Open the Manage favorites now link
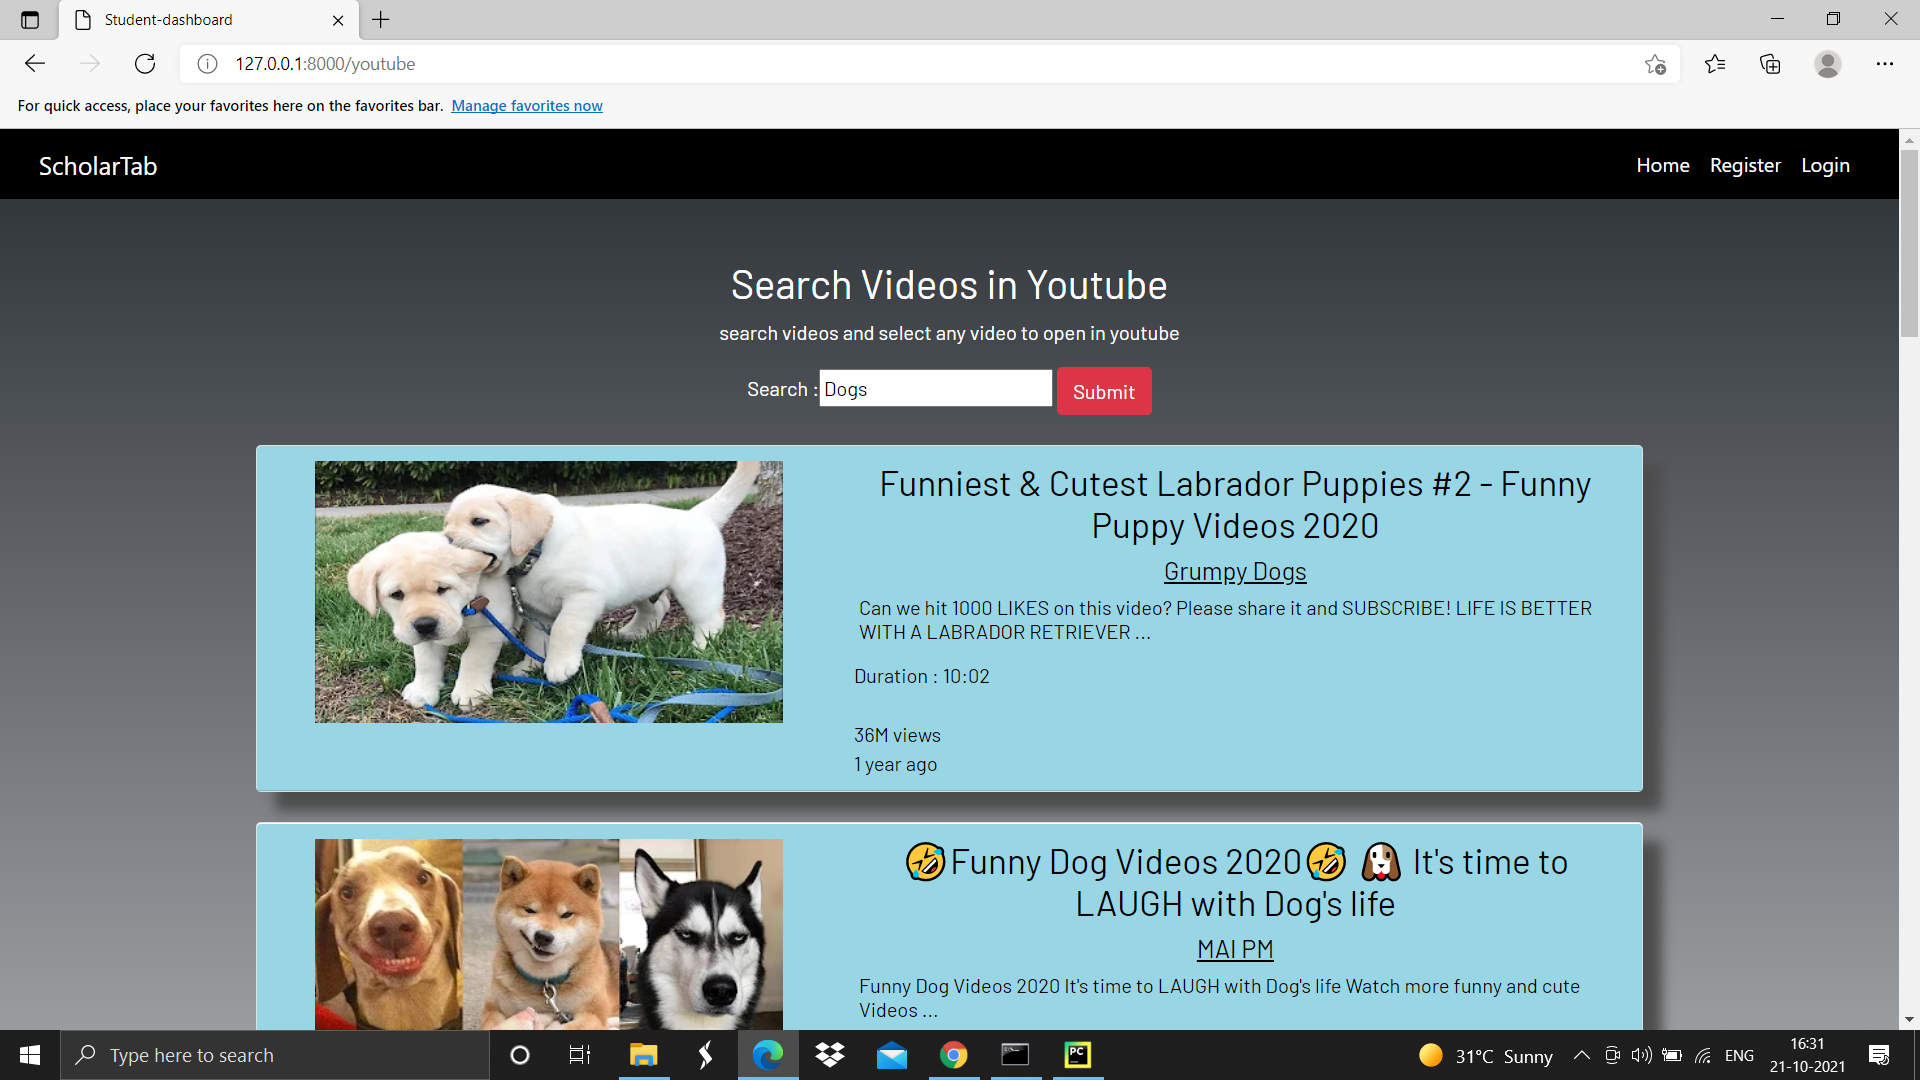Screen dimensions: 1920x1080 pos(527,105)
